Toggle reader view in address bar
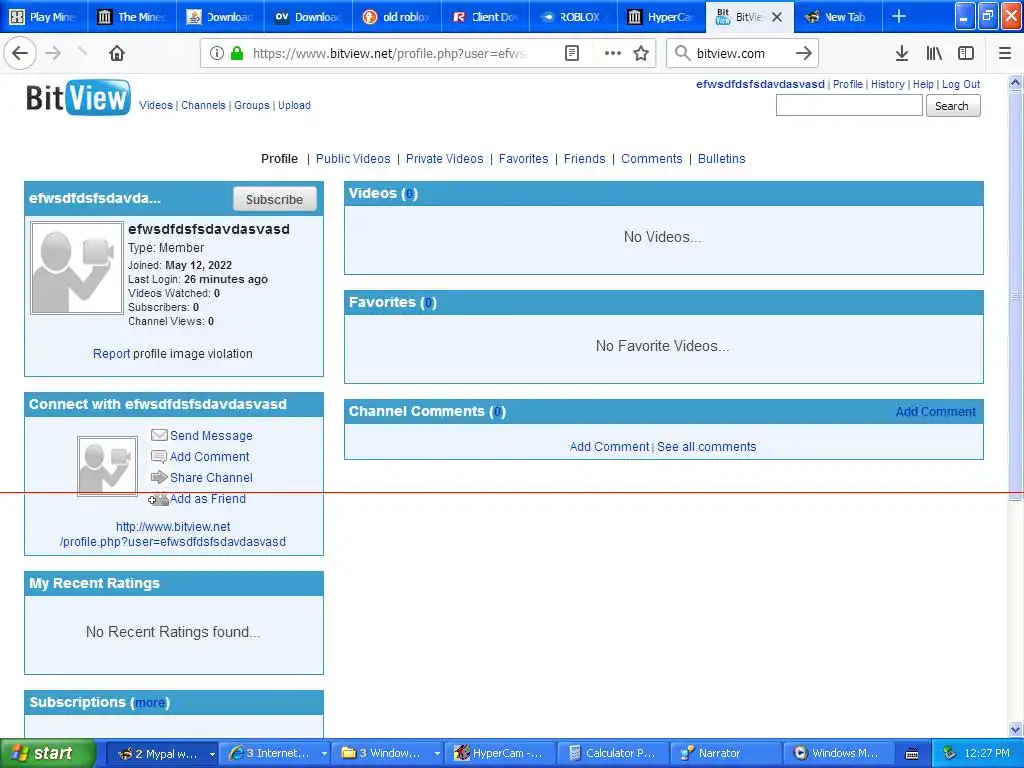Viewport: 1024px width, 768px height. click(571, 54)
